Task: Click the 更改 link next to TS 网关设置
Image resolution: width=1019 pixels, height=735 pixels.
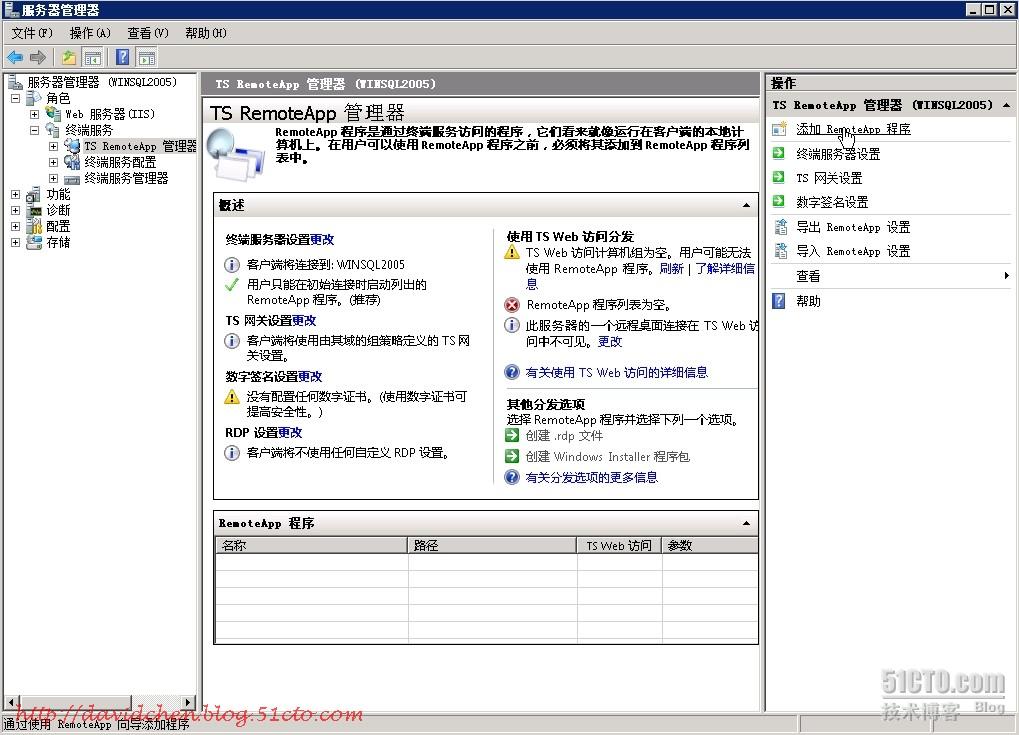Action: point(304,320)
